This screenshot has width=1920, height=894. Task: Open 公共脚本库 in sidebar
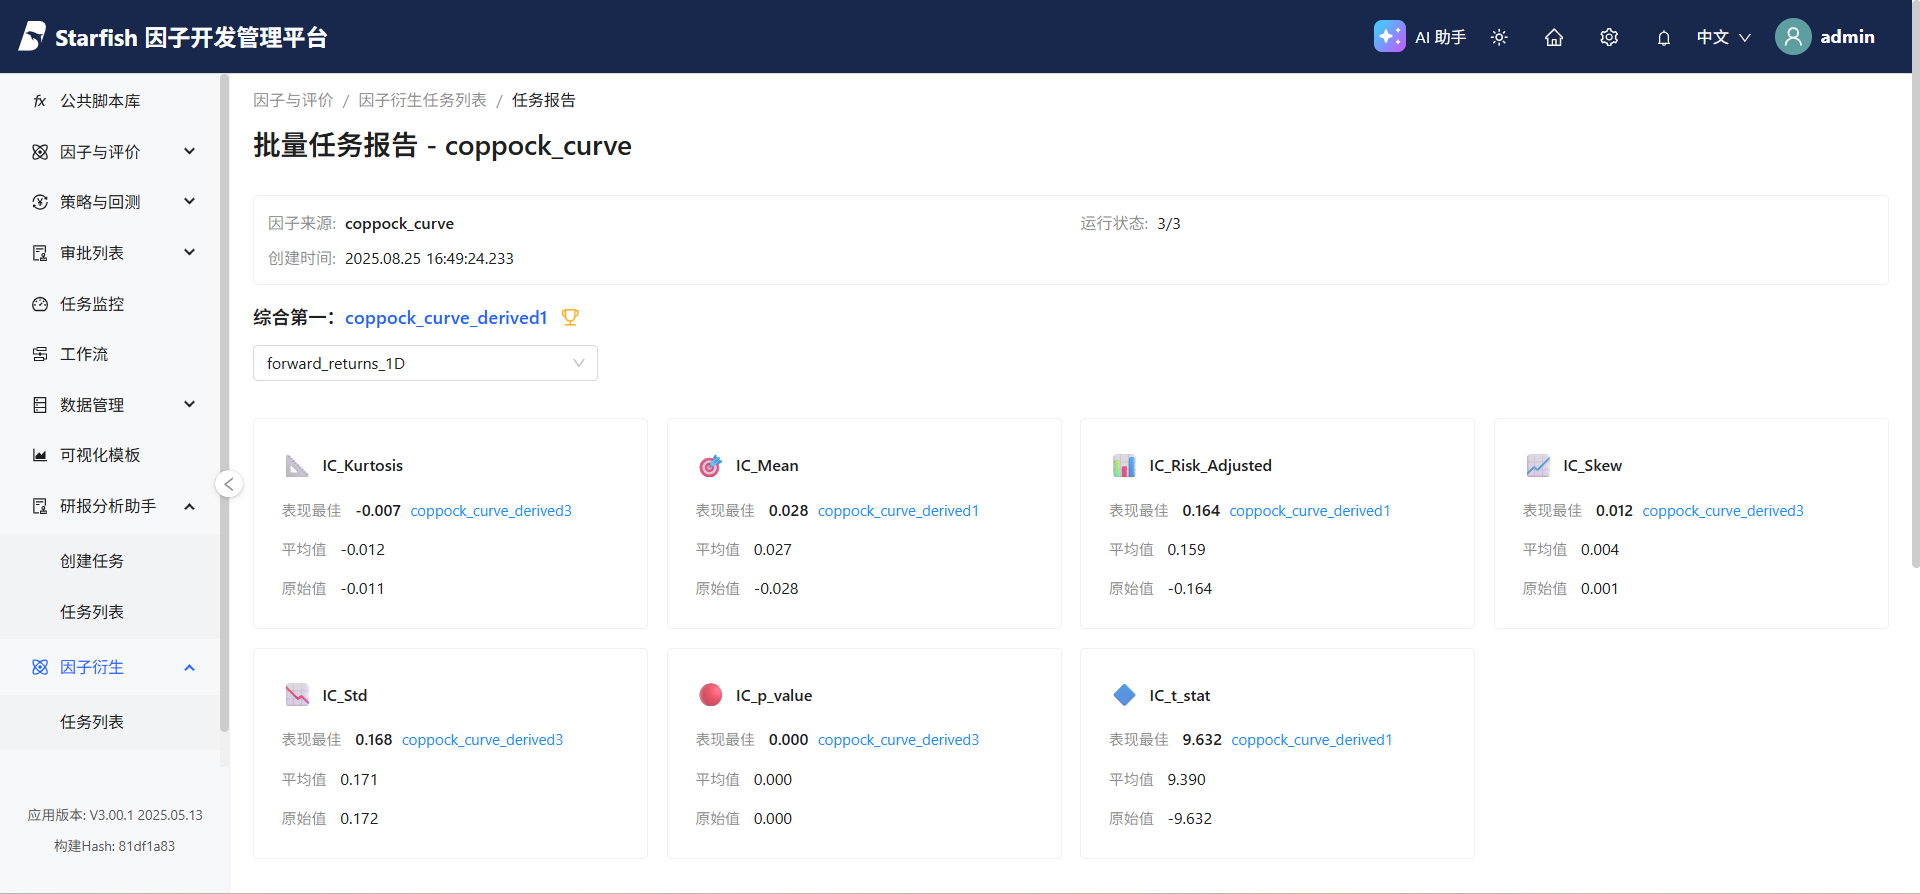100,101
